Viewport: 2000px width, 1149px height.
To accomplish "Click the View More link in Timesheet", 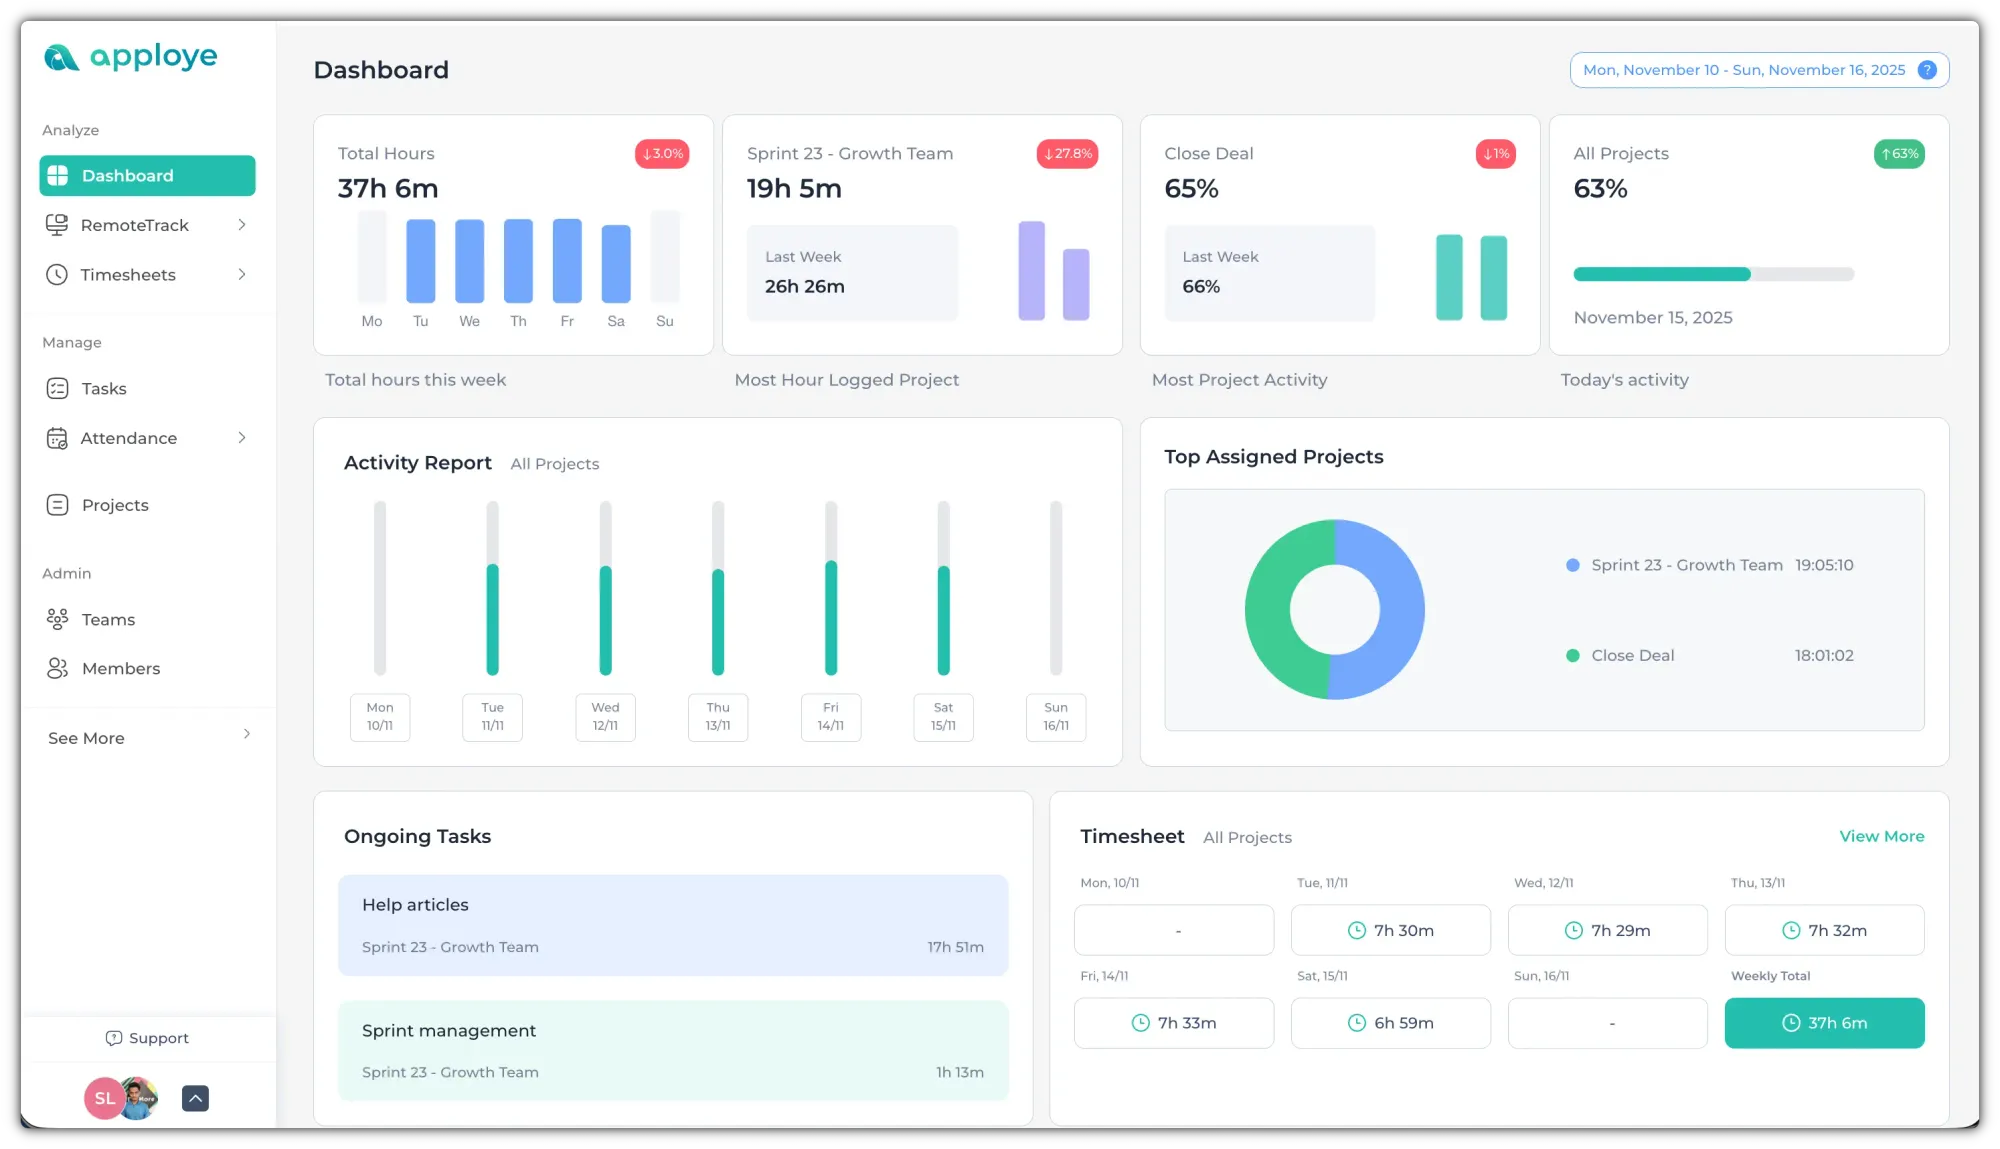I will 1881,836.
